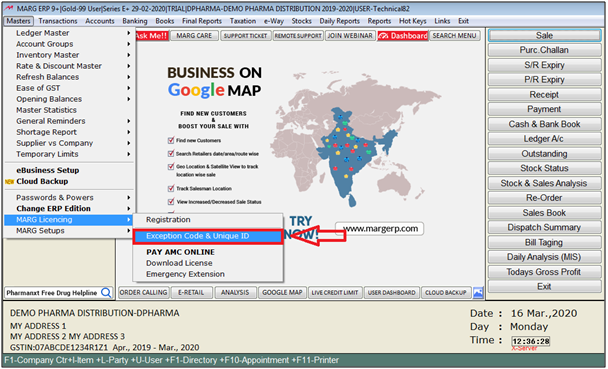This screenshot has width=608, height=369.
Task: Click the Pharmanxt helpline search magnifier icon
Action: [x=106, y=293]
